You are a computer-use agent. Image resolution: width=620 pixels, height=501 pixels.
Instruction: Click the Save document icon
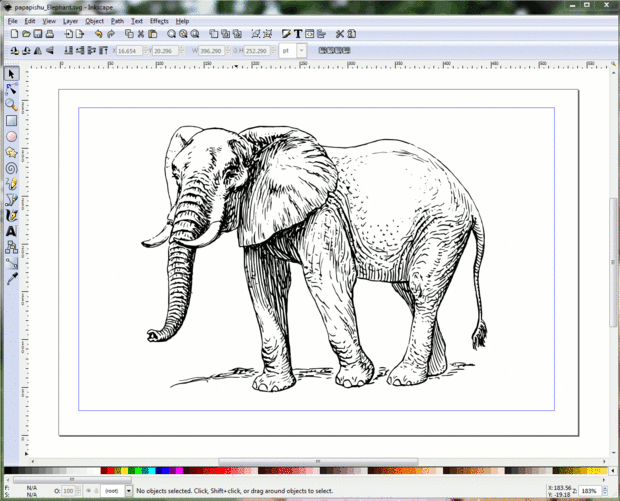(x=38, y=34)
